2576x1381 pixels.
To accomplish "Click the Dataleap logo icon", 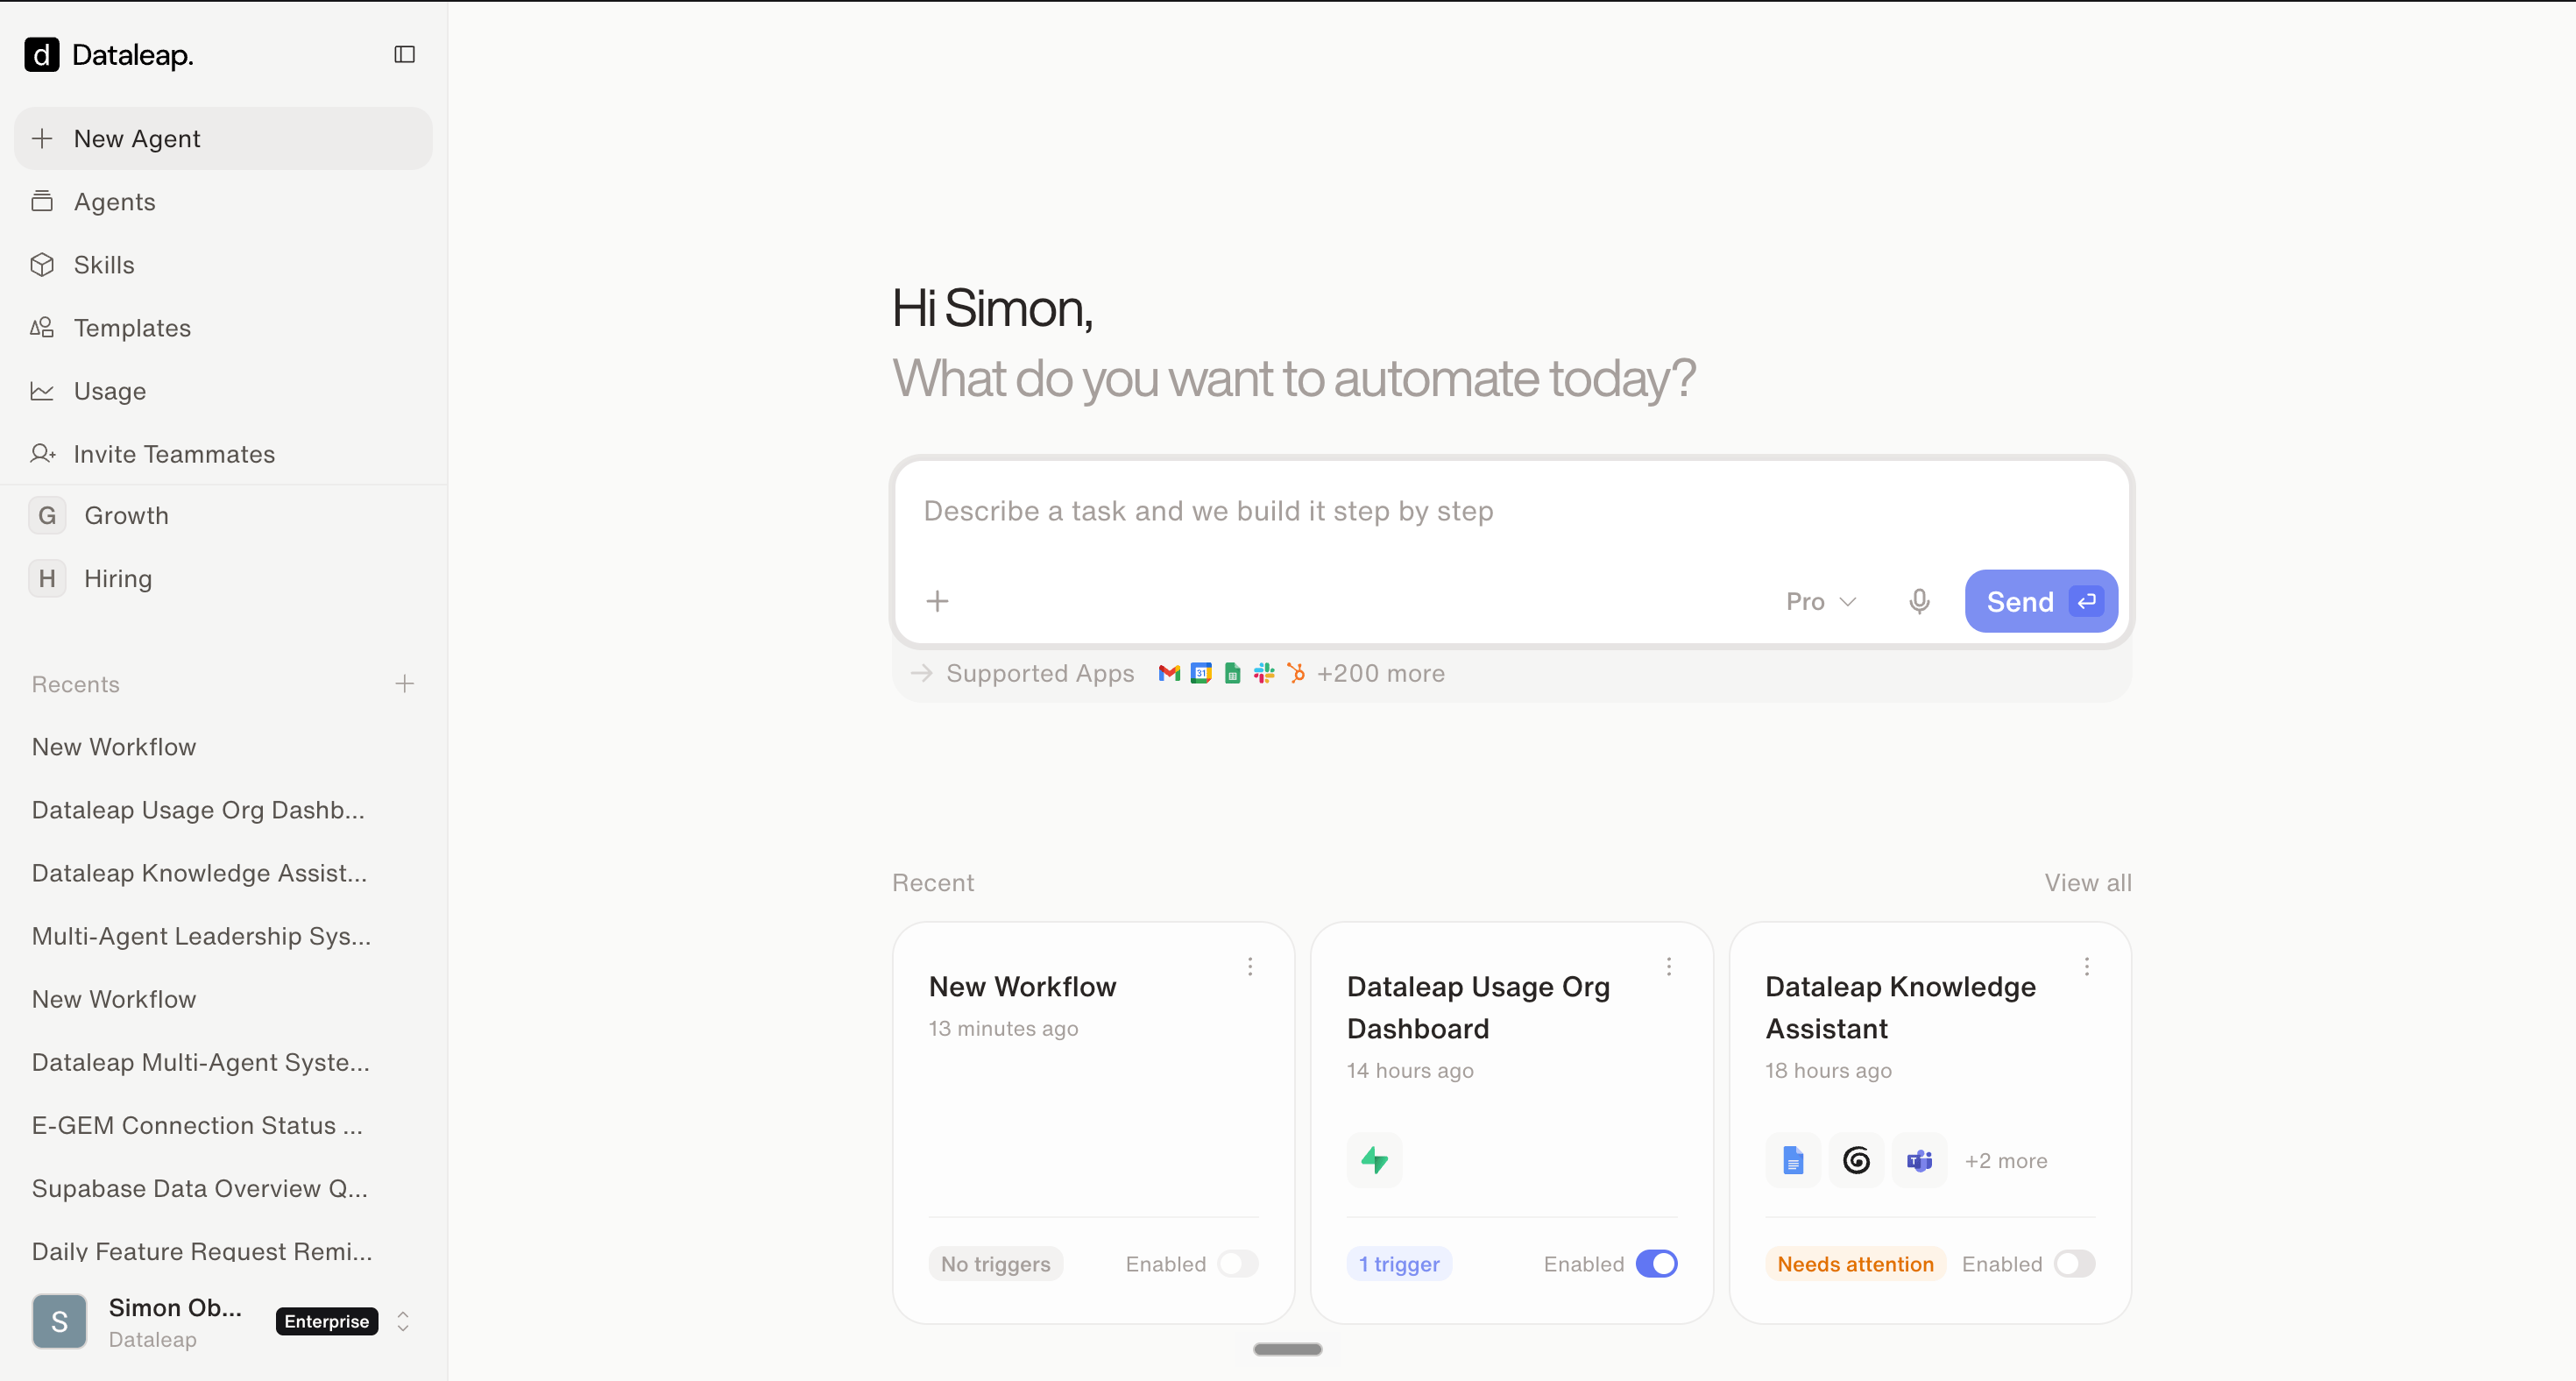I will [41, 55].
